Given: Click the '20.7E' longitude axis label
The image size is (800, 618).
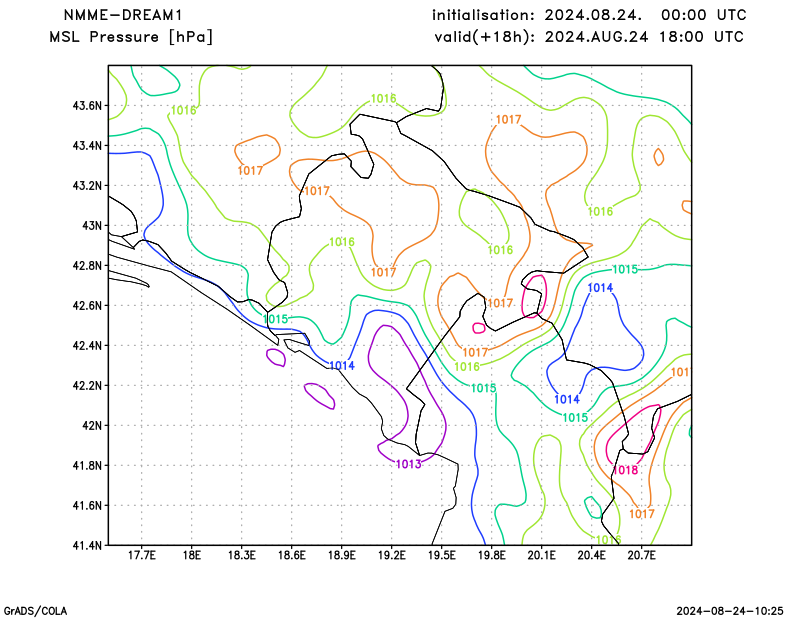Looking at the screenshot, I should click(x=641, y=555).
